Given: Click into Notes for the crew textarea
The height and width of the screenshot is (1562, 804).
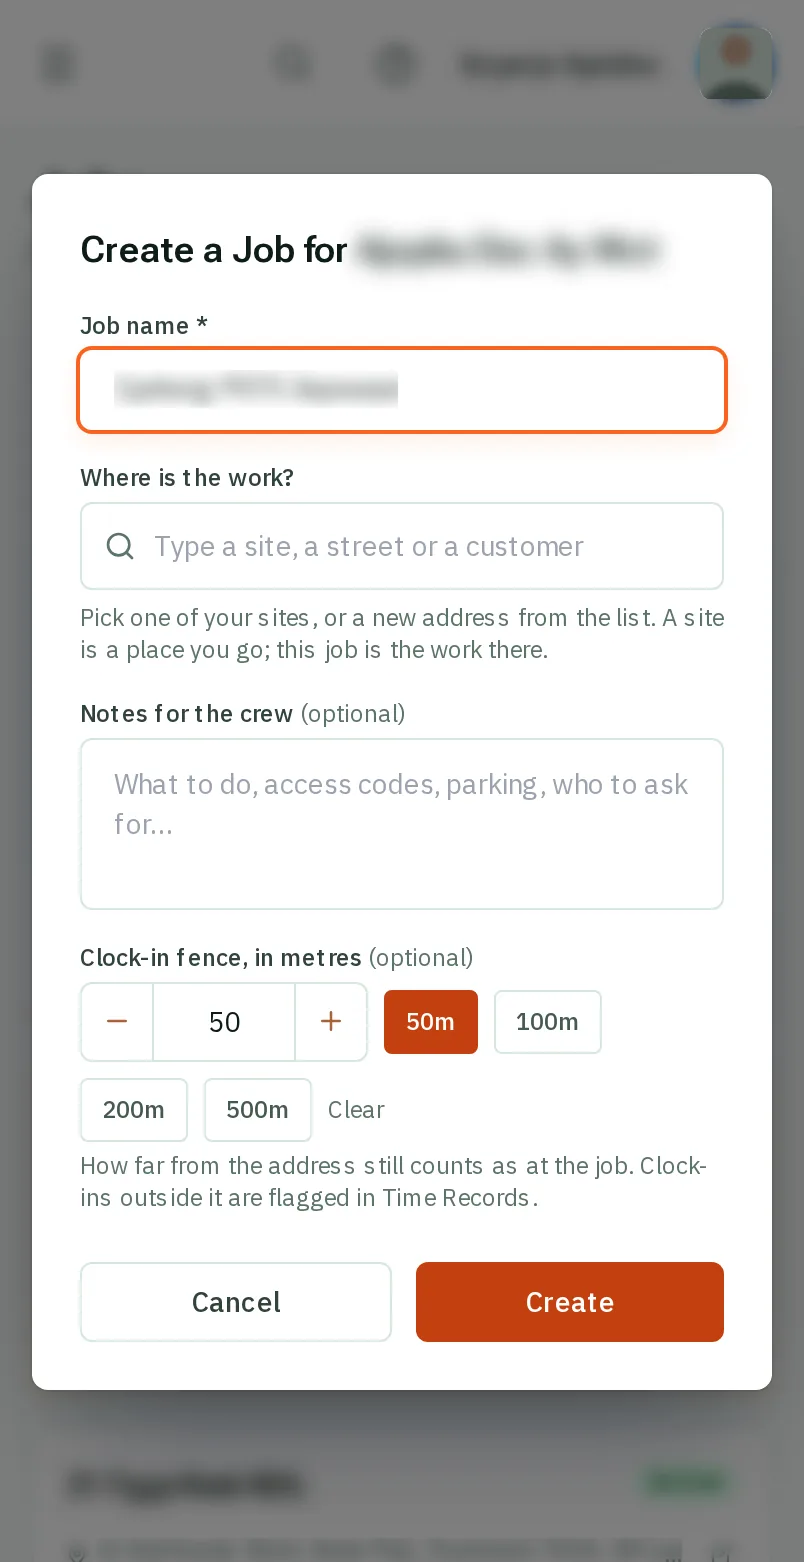Looking at the screenshot, I should (x=402, y=824).
